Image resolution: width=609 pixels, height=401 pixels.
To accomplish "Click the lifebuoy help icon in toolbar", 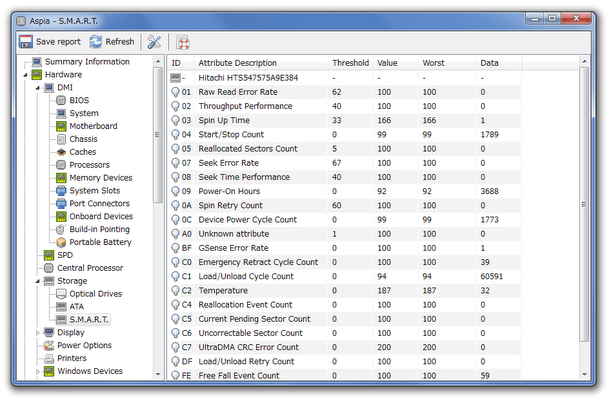I will click(x=183, y=42).
